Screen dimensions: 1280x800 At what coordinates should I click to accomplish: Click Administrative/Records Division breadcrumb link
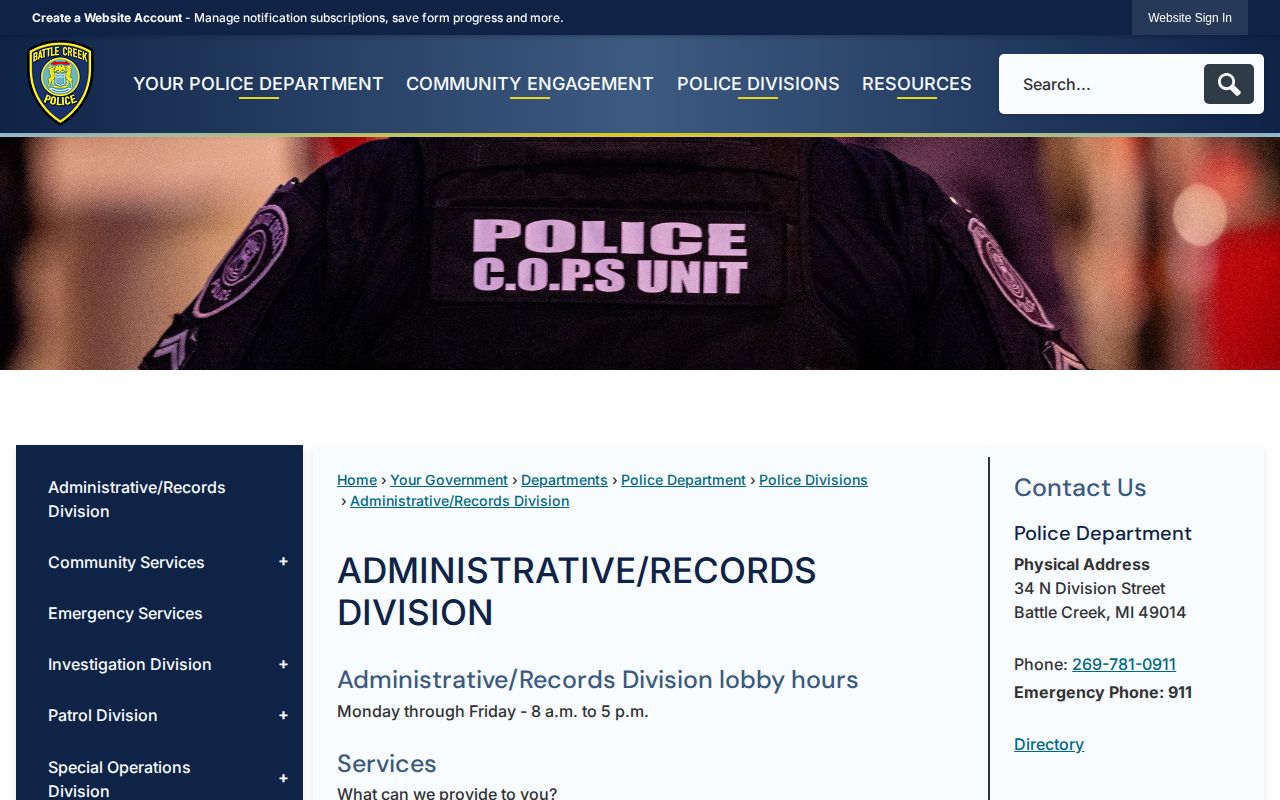point(459,501)
